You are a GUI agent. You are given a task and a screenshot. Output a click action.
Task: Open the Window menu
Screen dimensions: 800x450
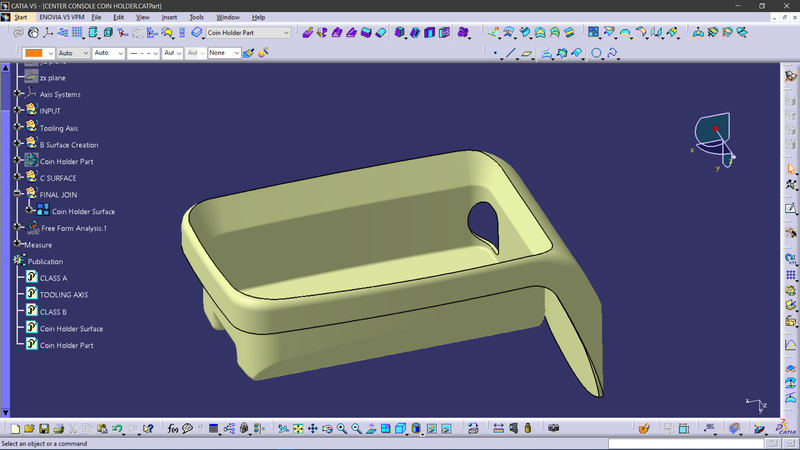(x=228, y=17)
